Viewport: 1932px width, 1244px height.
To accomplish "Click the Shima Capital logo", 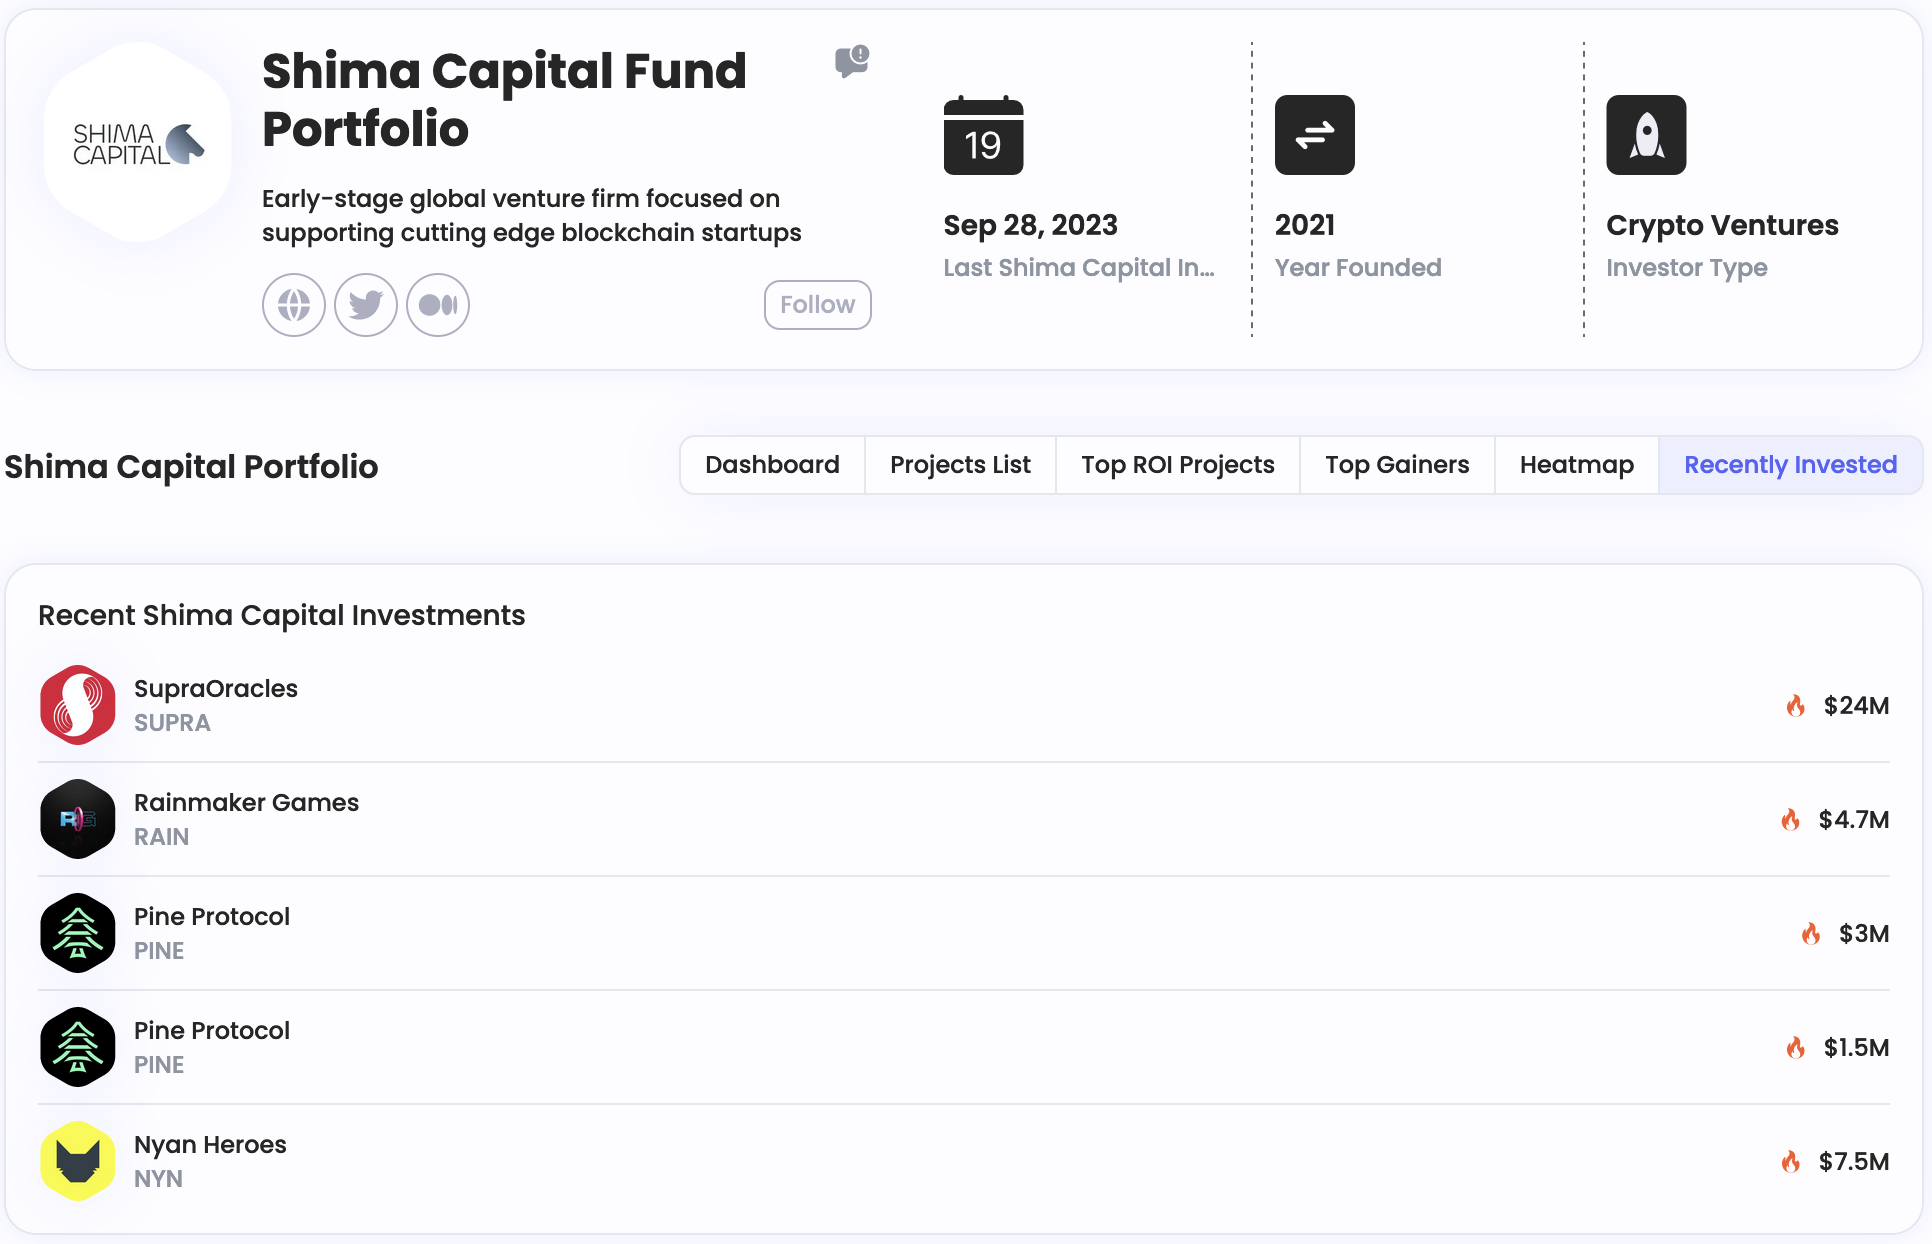I will click(x=138, y=143).
